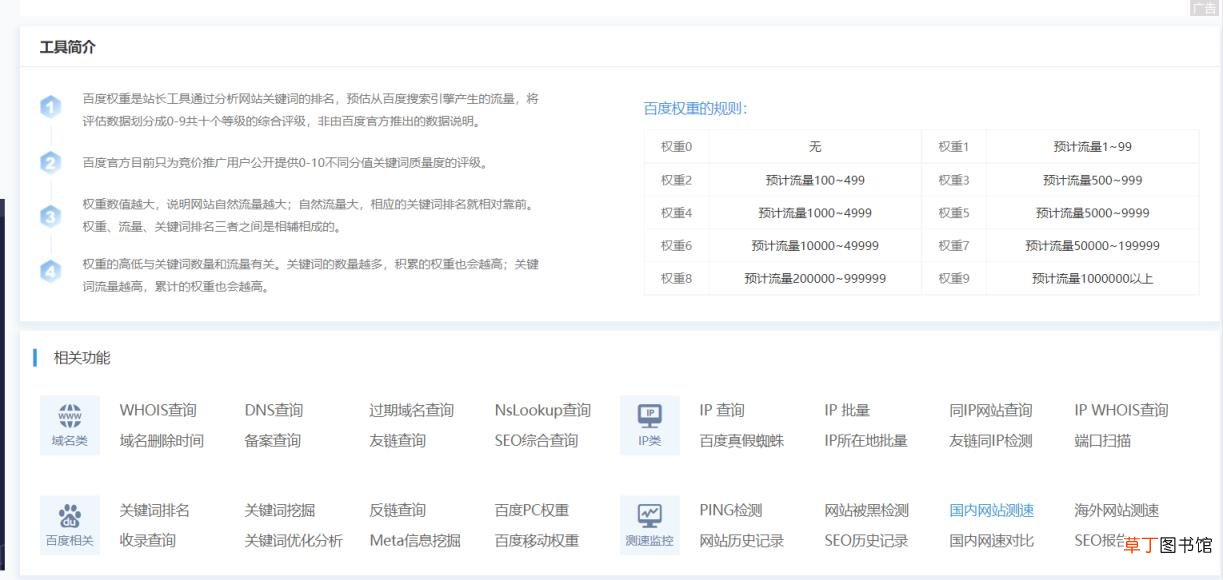Open IP所在地批量 link
1223x580 pixels.
pyautogui.click(x=866, y=440)
